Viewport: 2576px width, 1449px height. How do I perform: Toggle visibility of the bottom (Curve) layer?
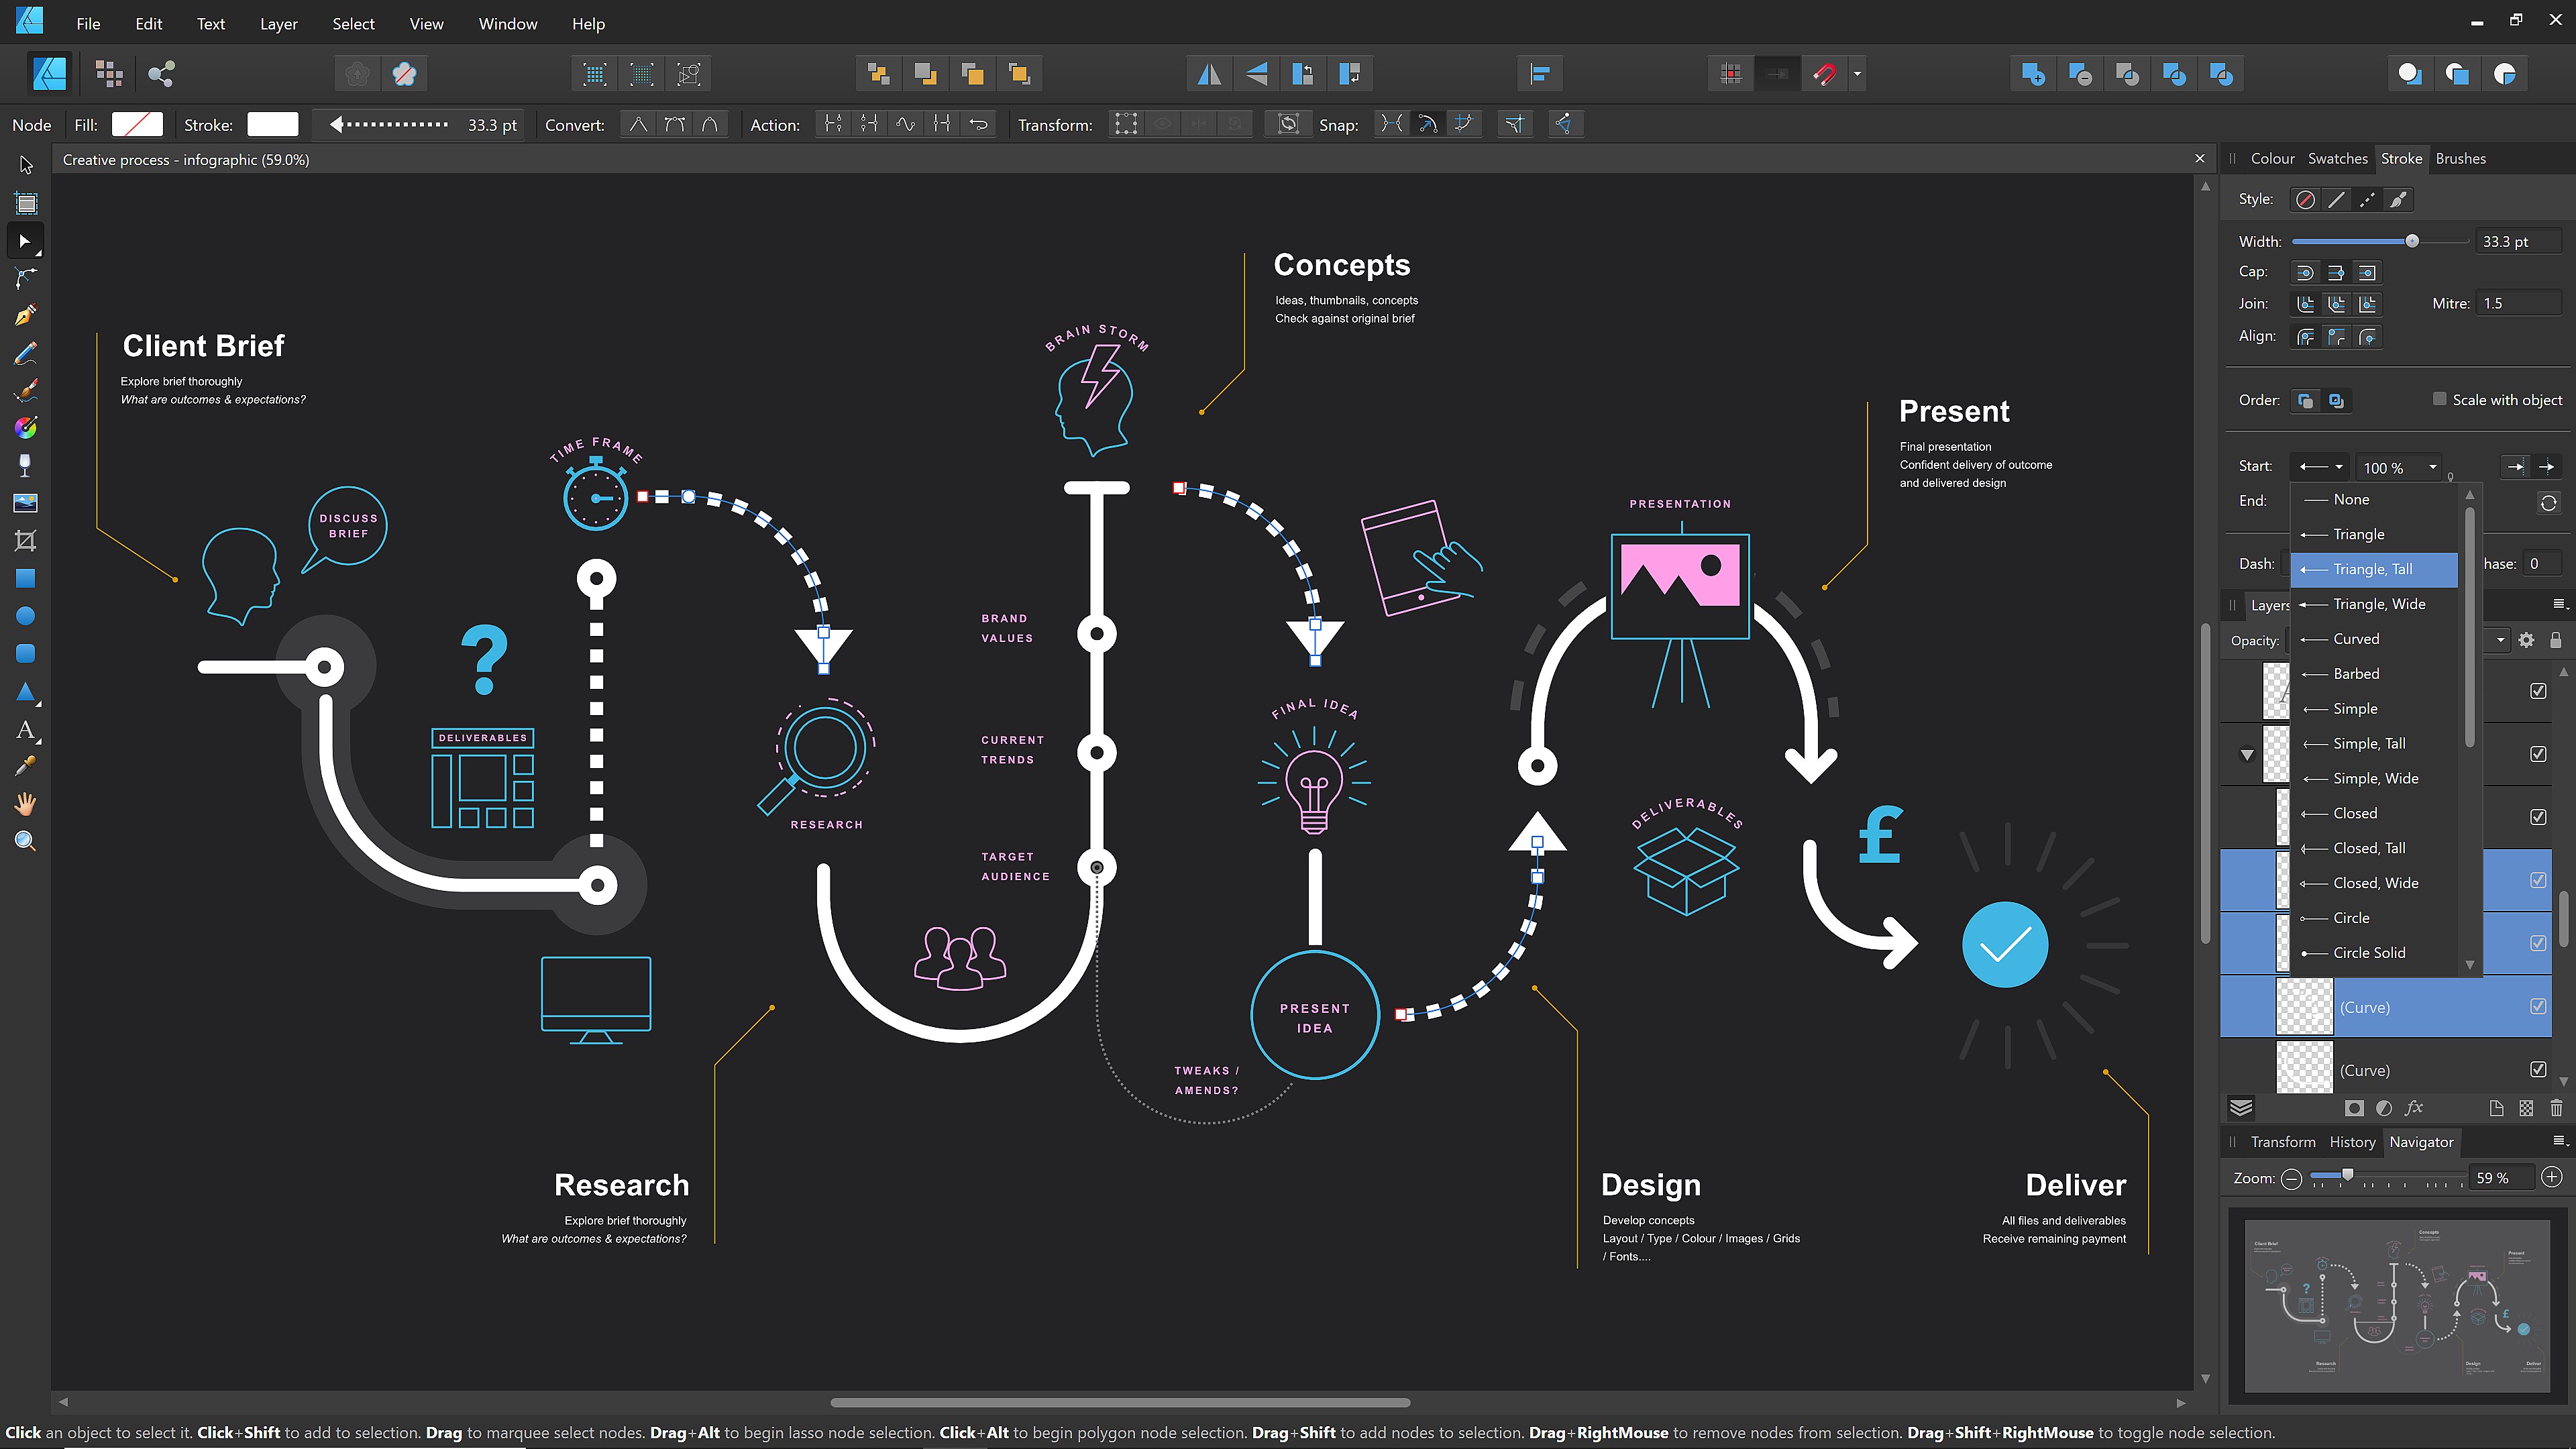click(x=2538, y=1069)
